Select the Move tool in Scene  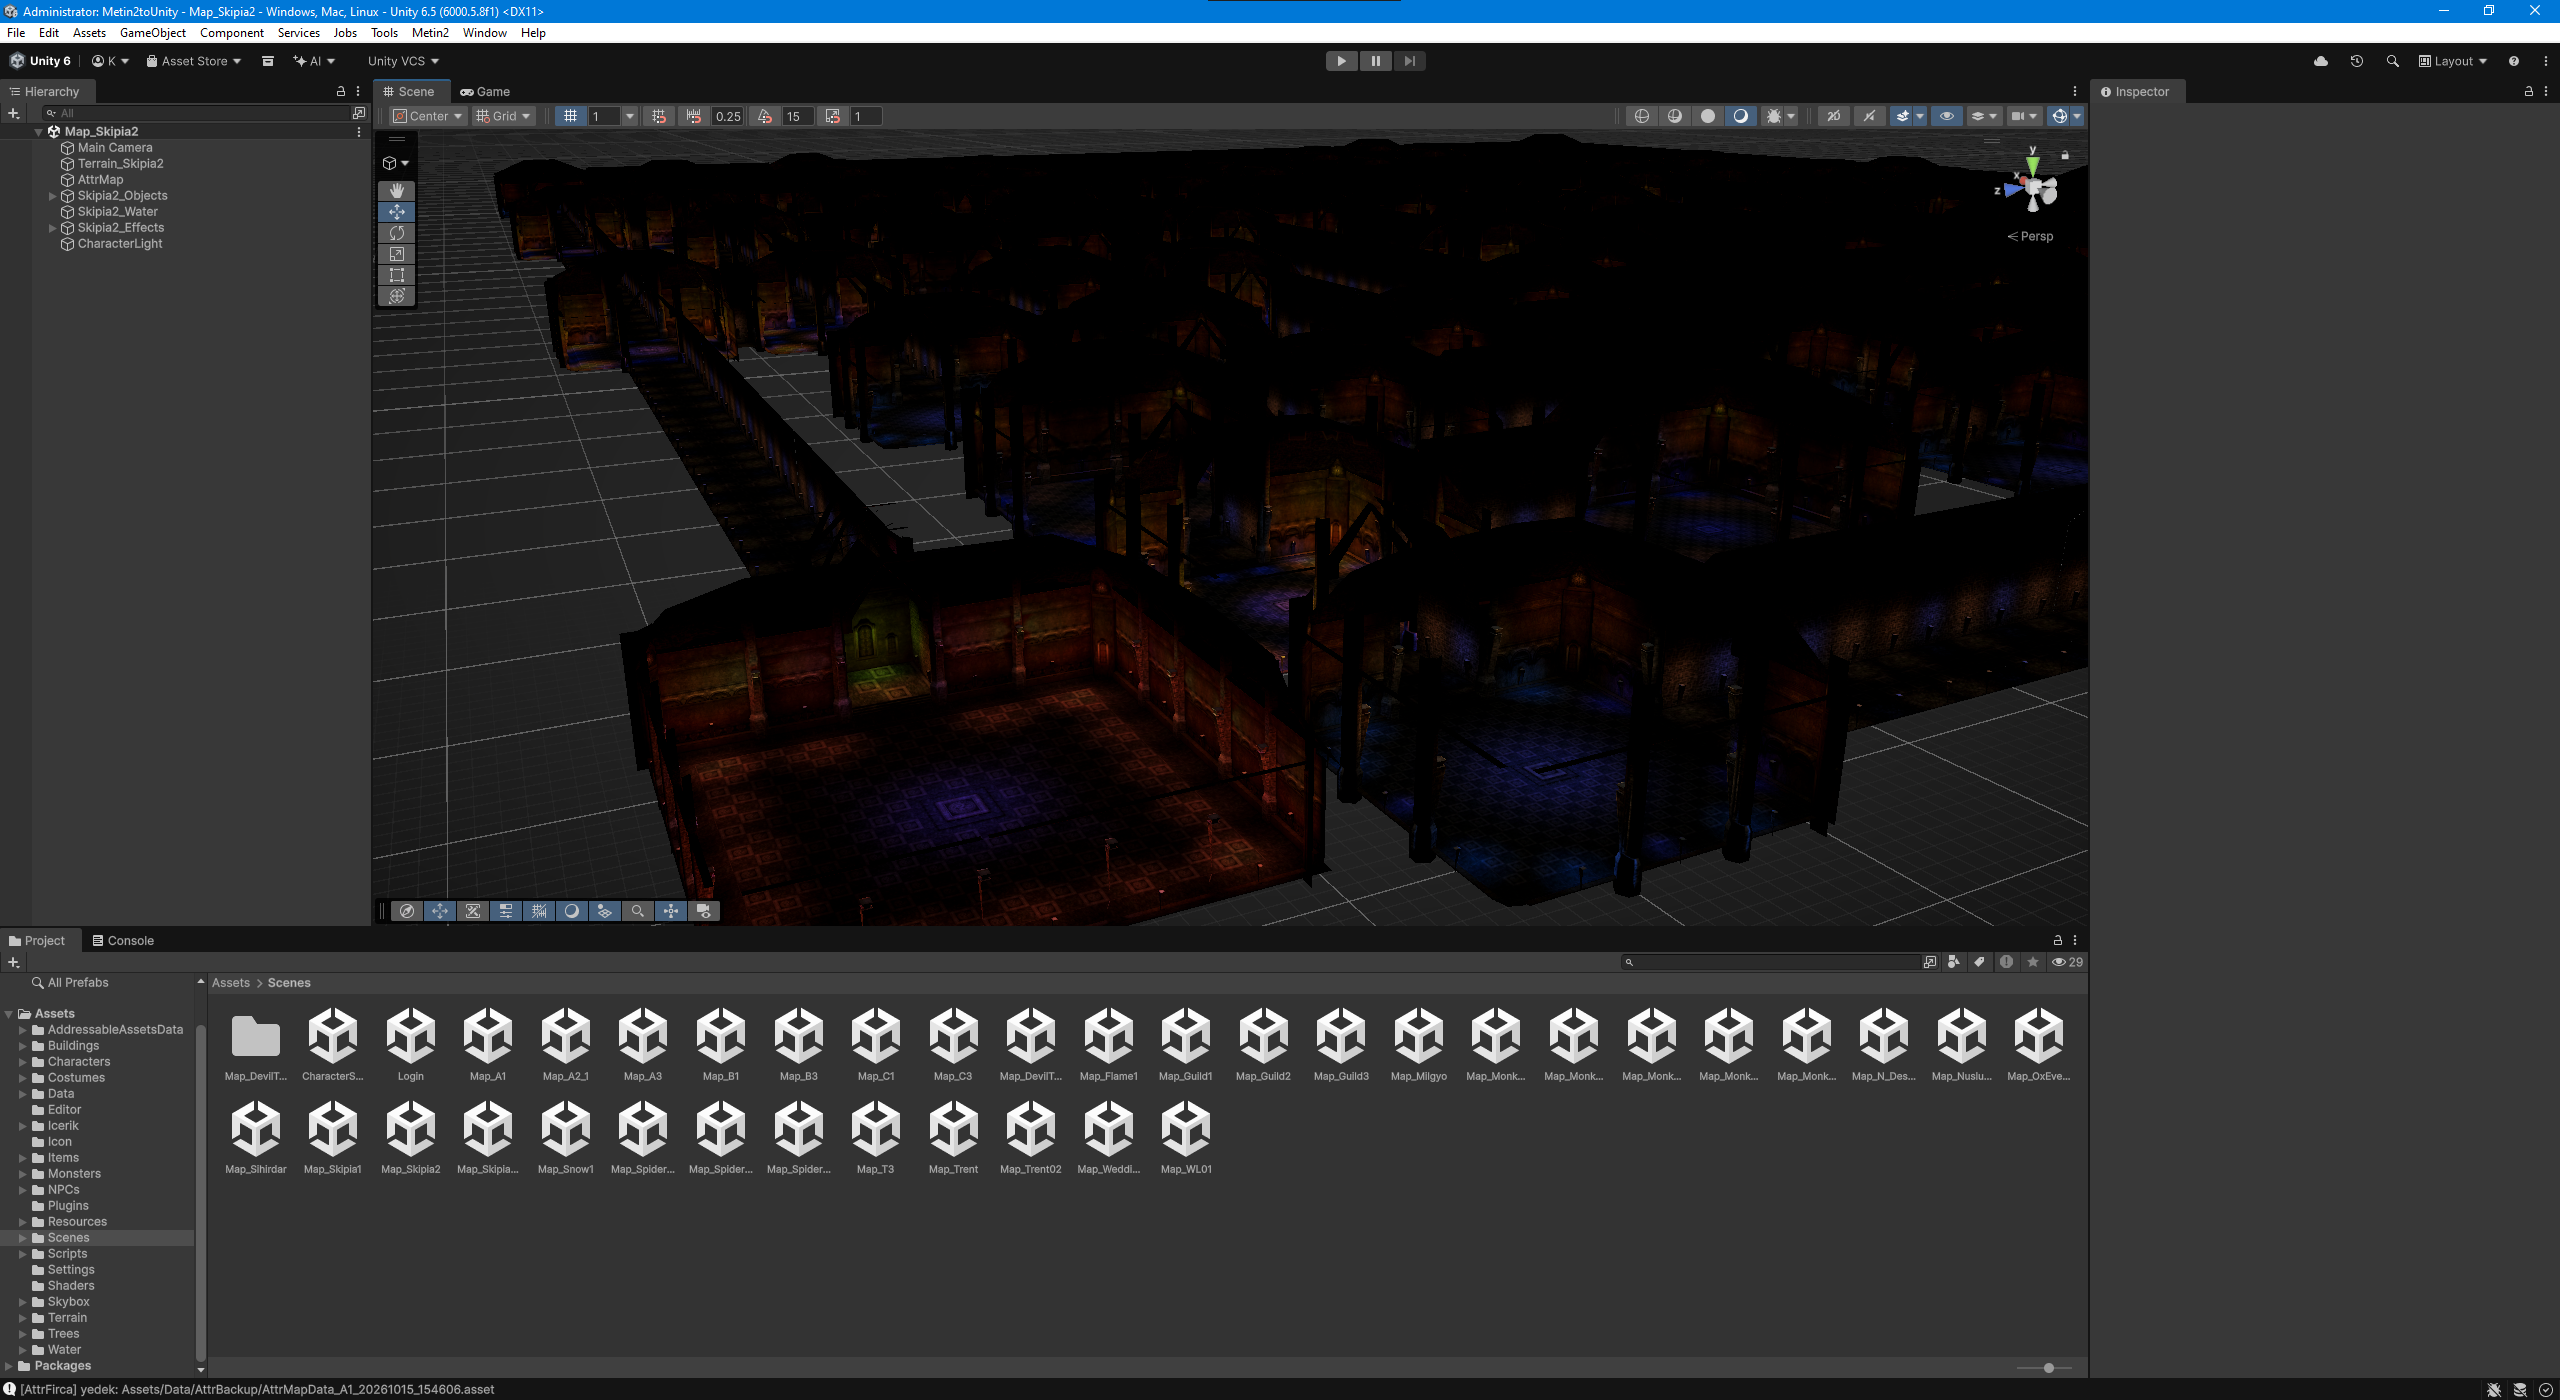click(397, 211)
